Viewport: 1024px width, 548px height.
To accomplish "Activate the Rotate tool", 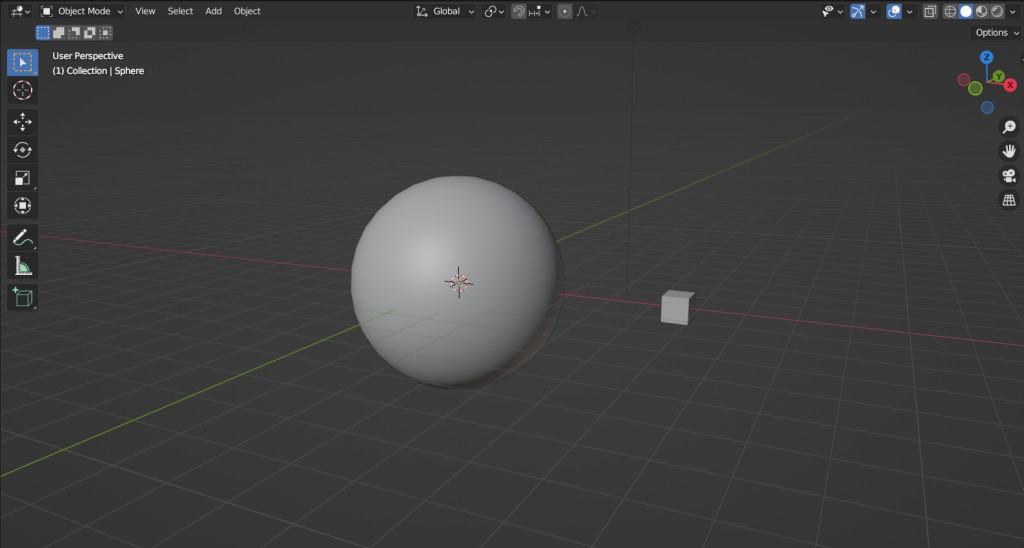I will (22, 150).
